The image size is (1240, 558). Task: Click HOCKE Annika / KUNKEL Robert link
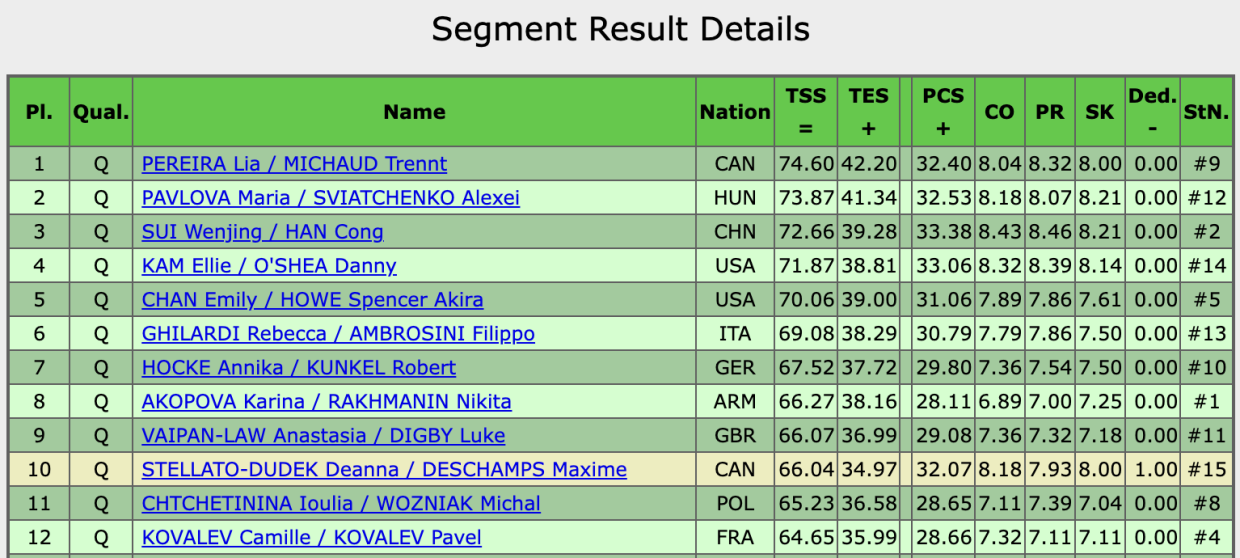pyautogui.click(x=298, y=368)
